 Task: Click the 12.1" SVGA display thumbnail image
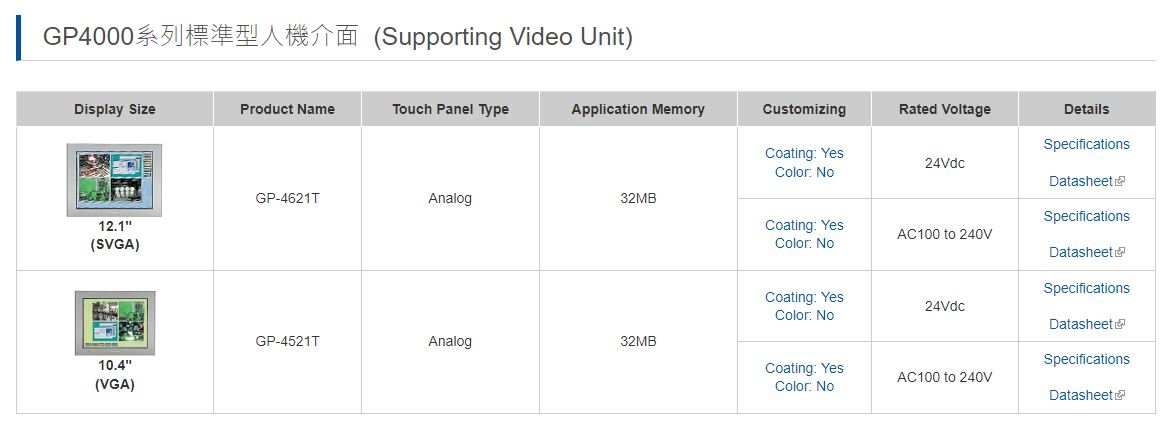pos(114,180)
